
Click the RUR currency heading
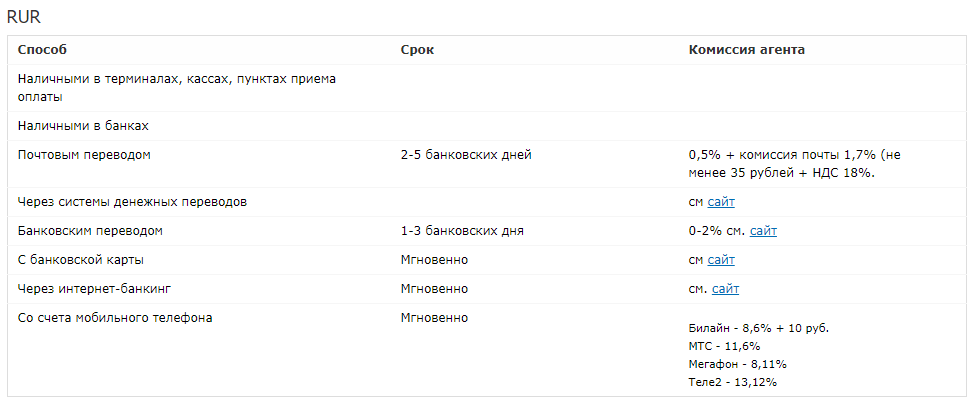[x=22, y=17]
